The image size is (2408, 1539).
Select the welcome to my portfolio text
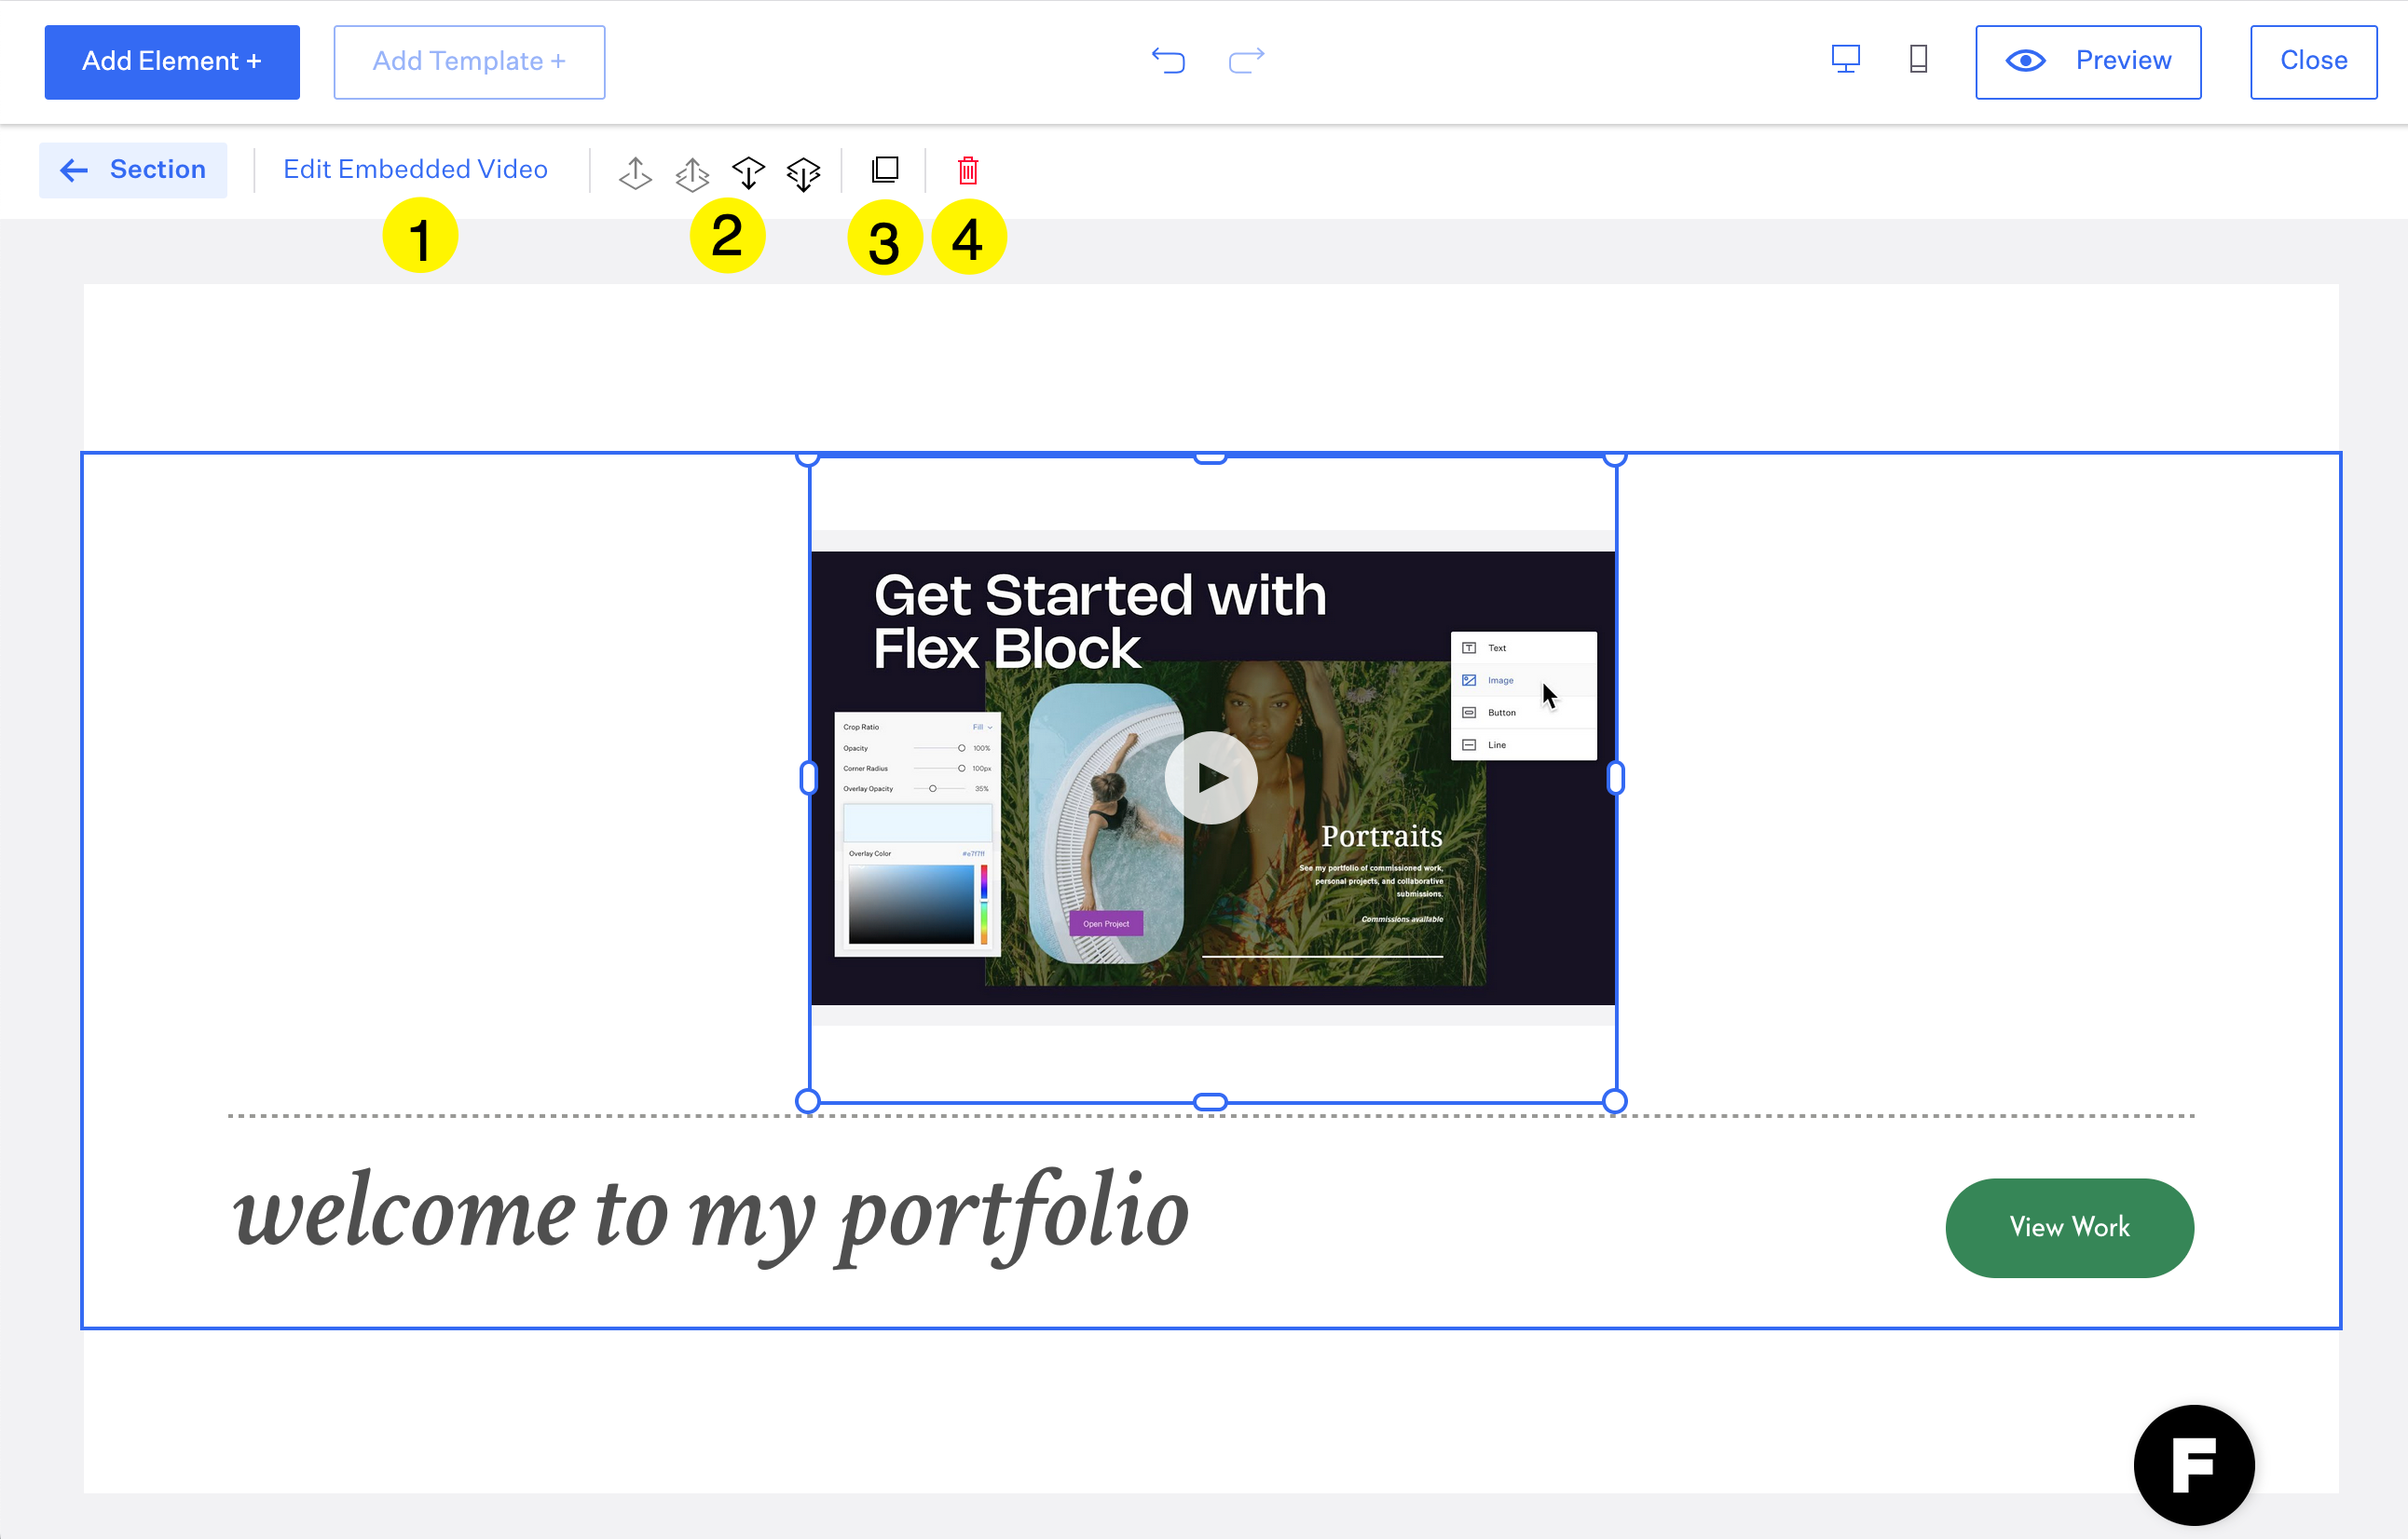[x=711, y=1214]
